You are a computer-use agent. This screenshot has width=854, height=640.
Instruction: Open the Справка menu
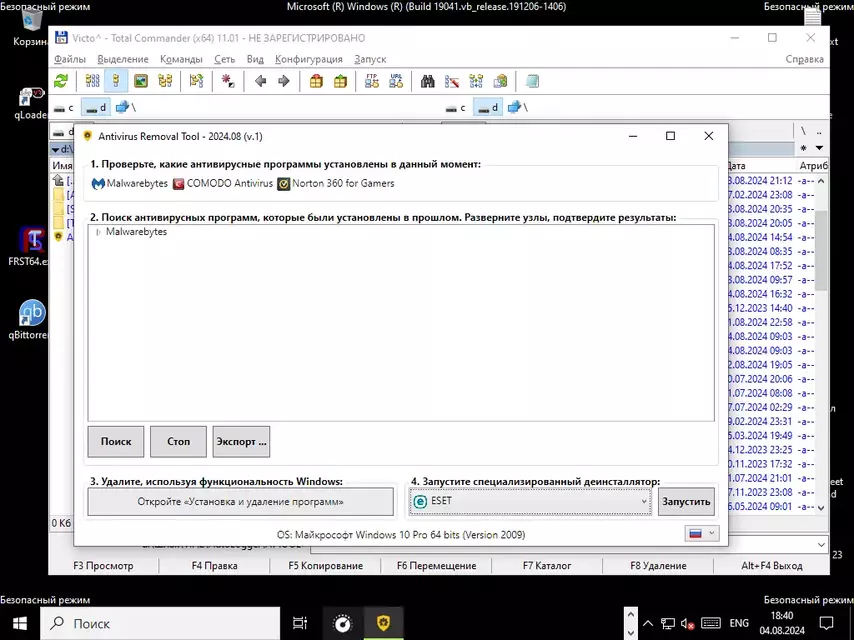pyautogui.click(x=804, y=59)
